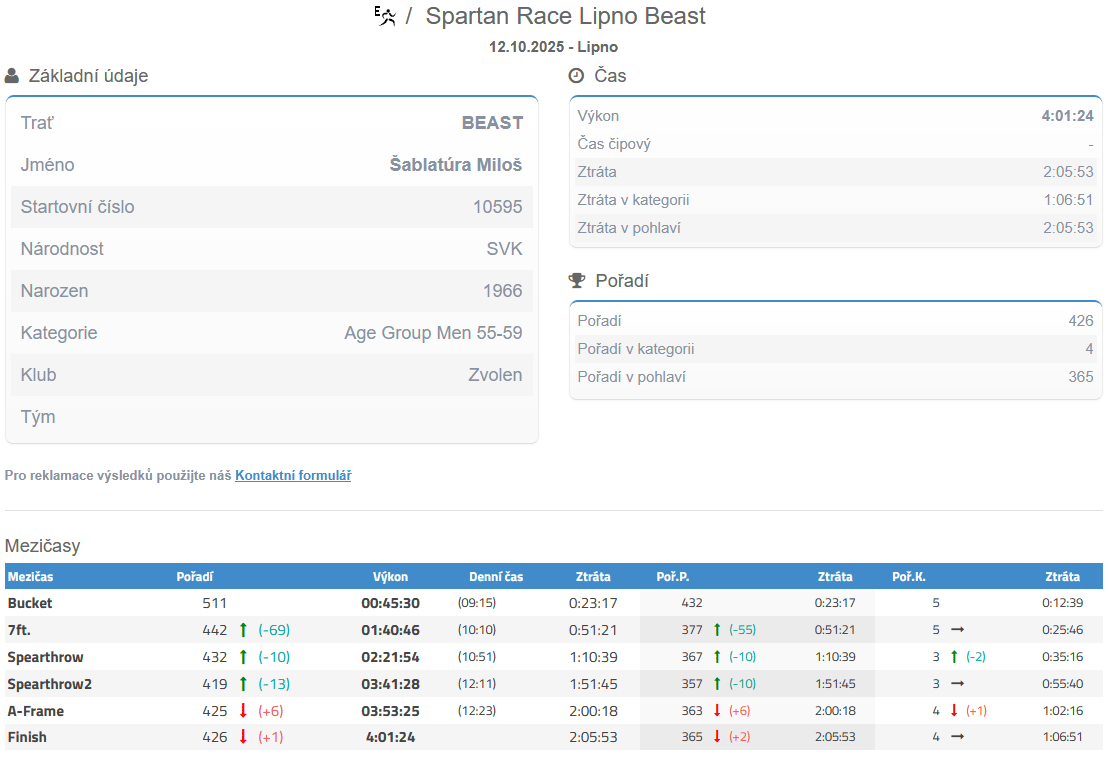The image size is (1109, 762).
Task: Click the person icon next to Základní údaje
Action: [x=12, y=76]
